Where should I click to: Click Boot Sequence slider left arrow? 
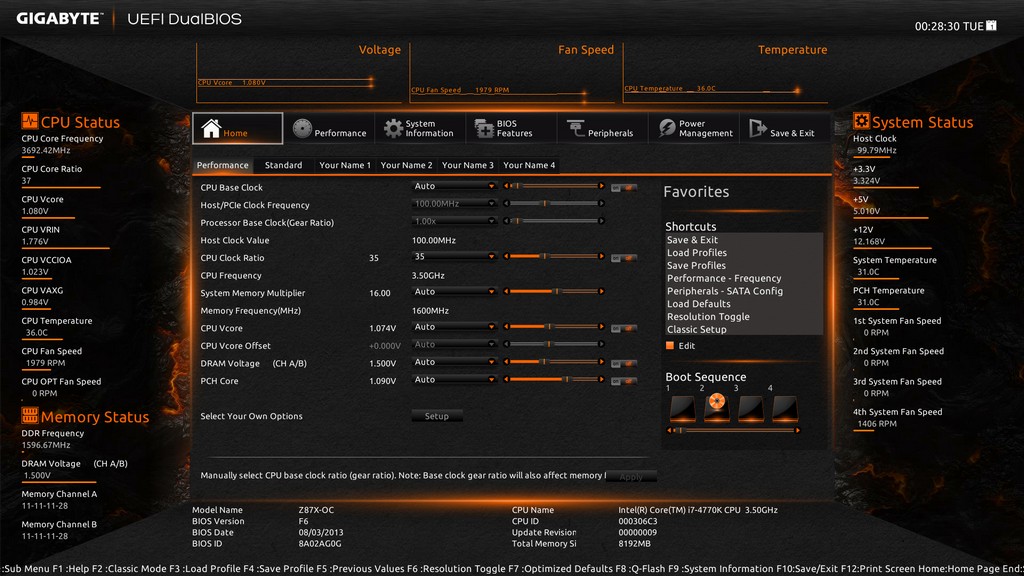click(x=669, y=430)
